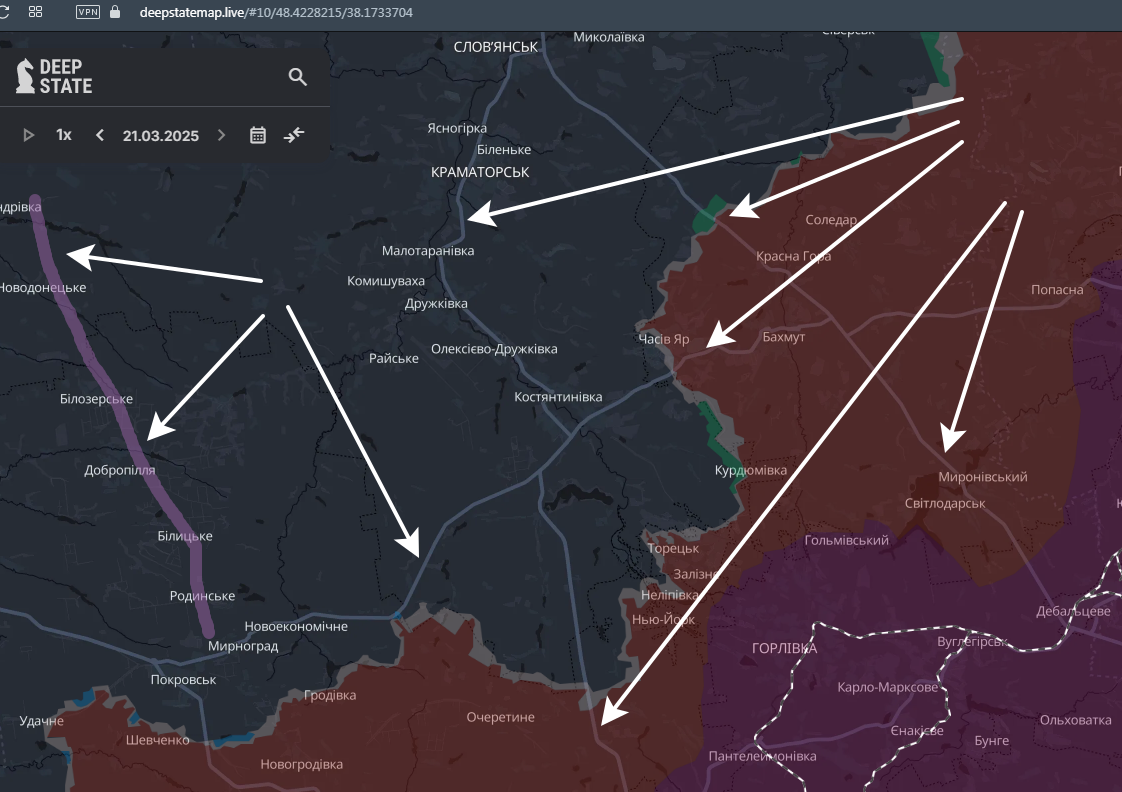Click the compare maps arrows icon

coord(294,135)
